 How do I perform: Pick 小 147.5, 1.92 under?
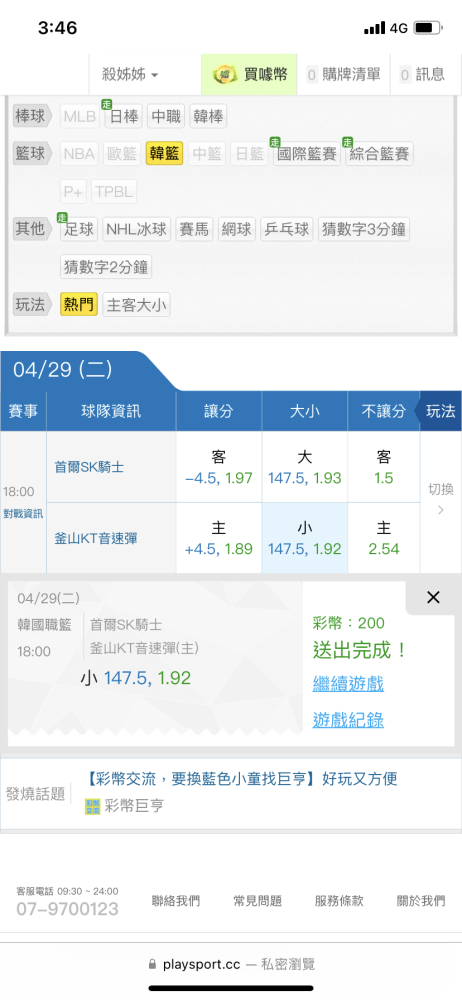(x=304, y=538)
